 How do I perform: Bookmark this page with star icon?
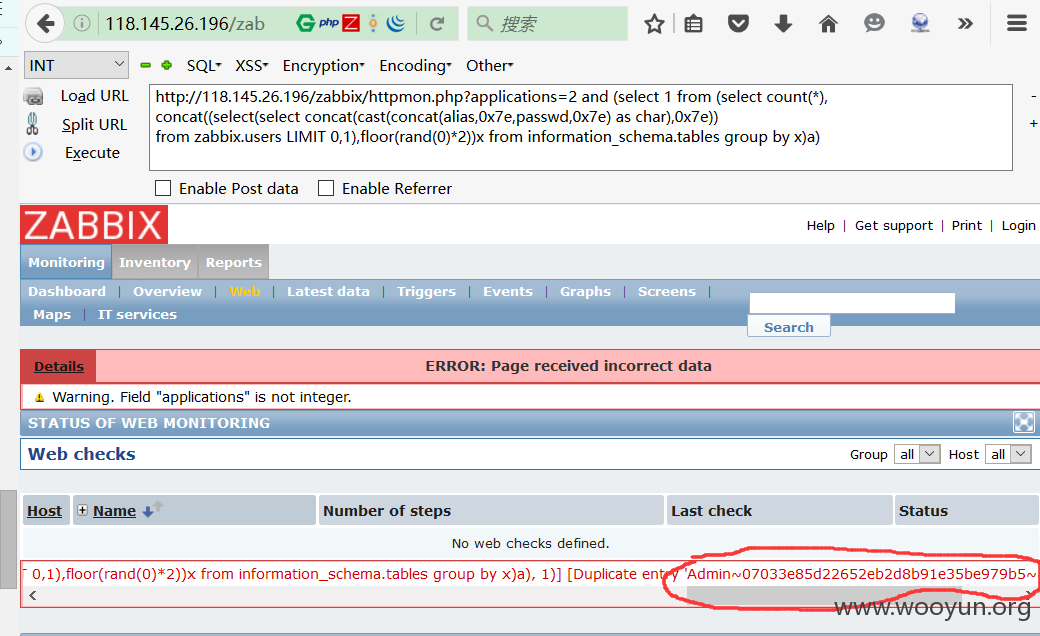click(x=654, y=24)
